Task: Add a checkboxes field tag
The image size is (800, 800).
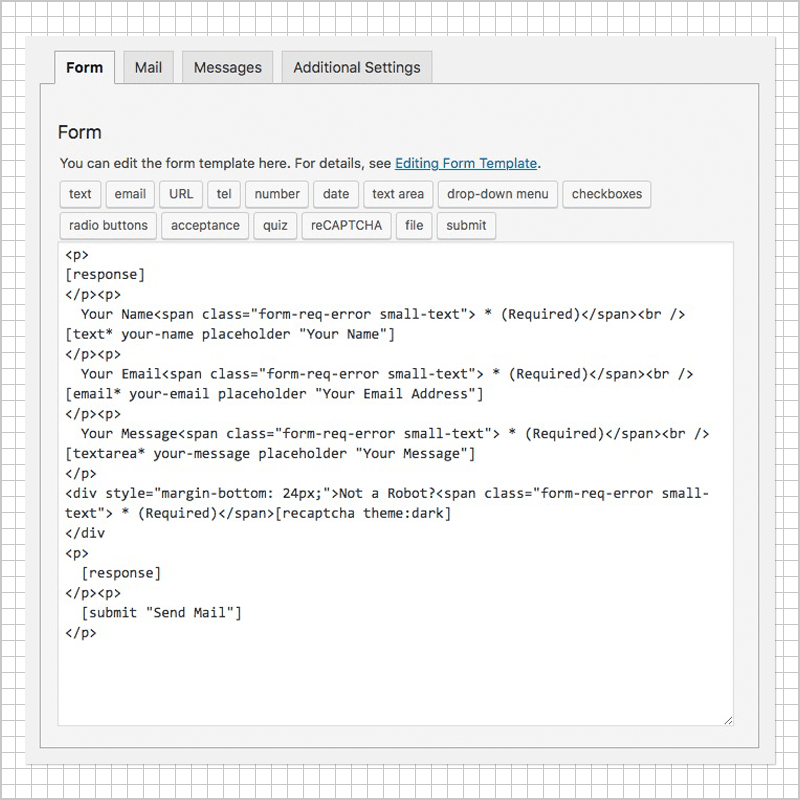Action: 607,194
